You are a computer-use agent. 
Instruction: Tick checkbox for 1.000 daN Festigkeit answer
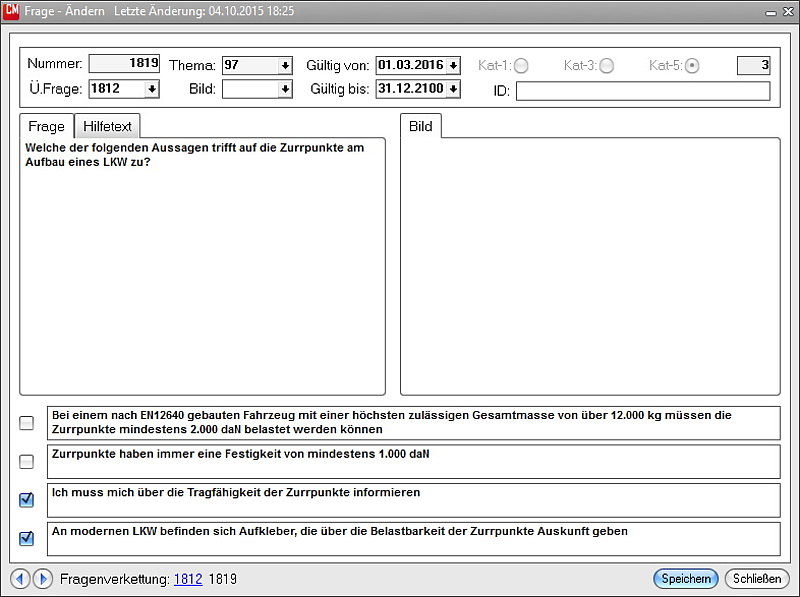(27, 461)
